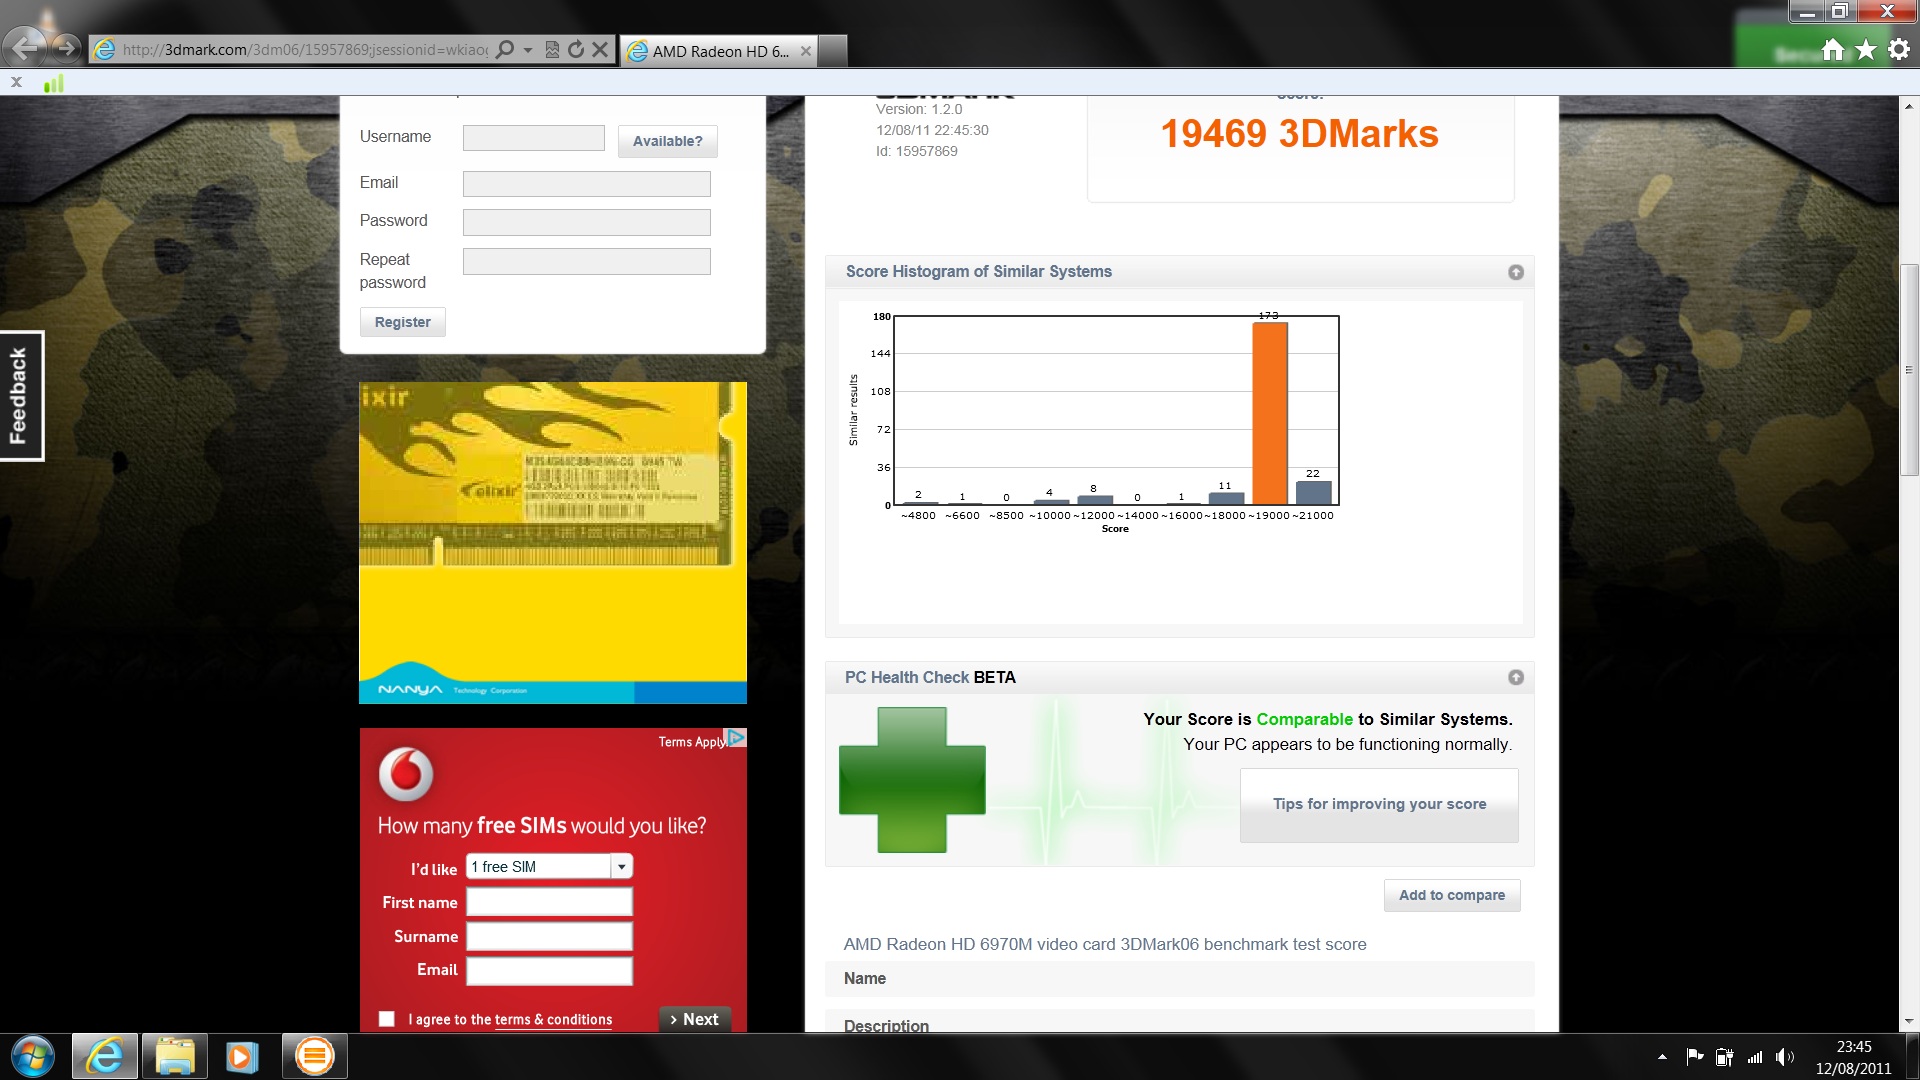Viewport: 1920px width, 1080px height.
Task: Click the Refresh page icon
Action: (576, 49)
